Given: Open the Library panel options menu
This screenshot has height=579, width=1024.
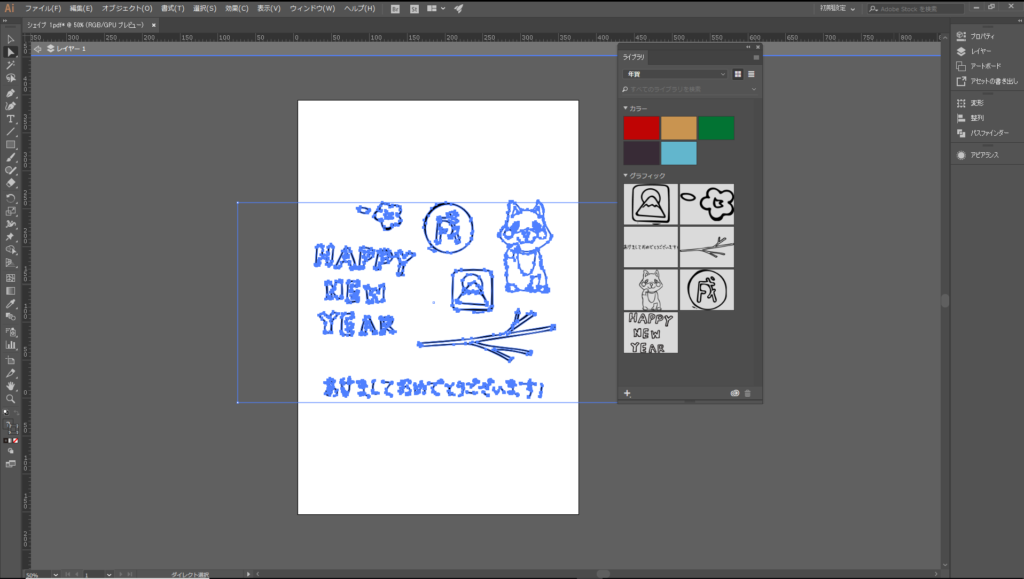Looking at the screenshot, I should [x=756, y=57].
